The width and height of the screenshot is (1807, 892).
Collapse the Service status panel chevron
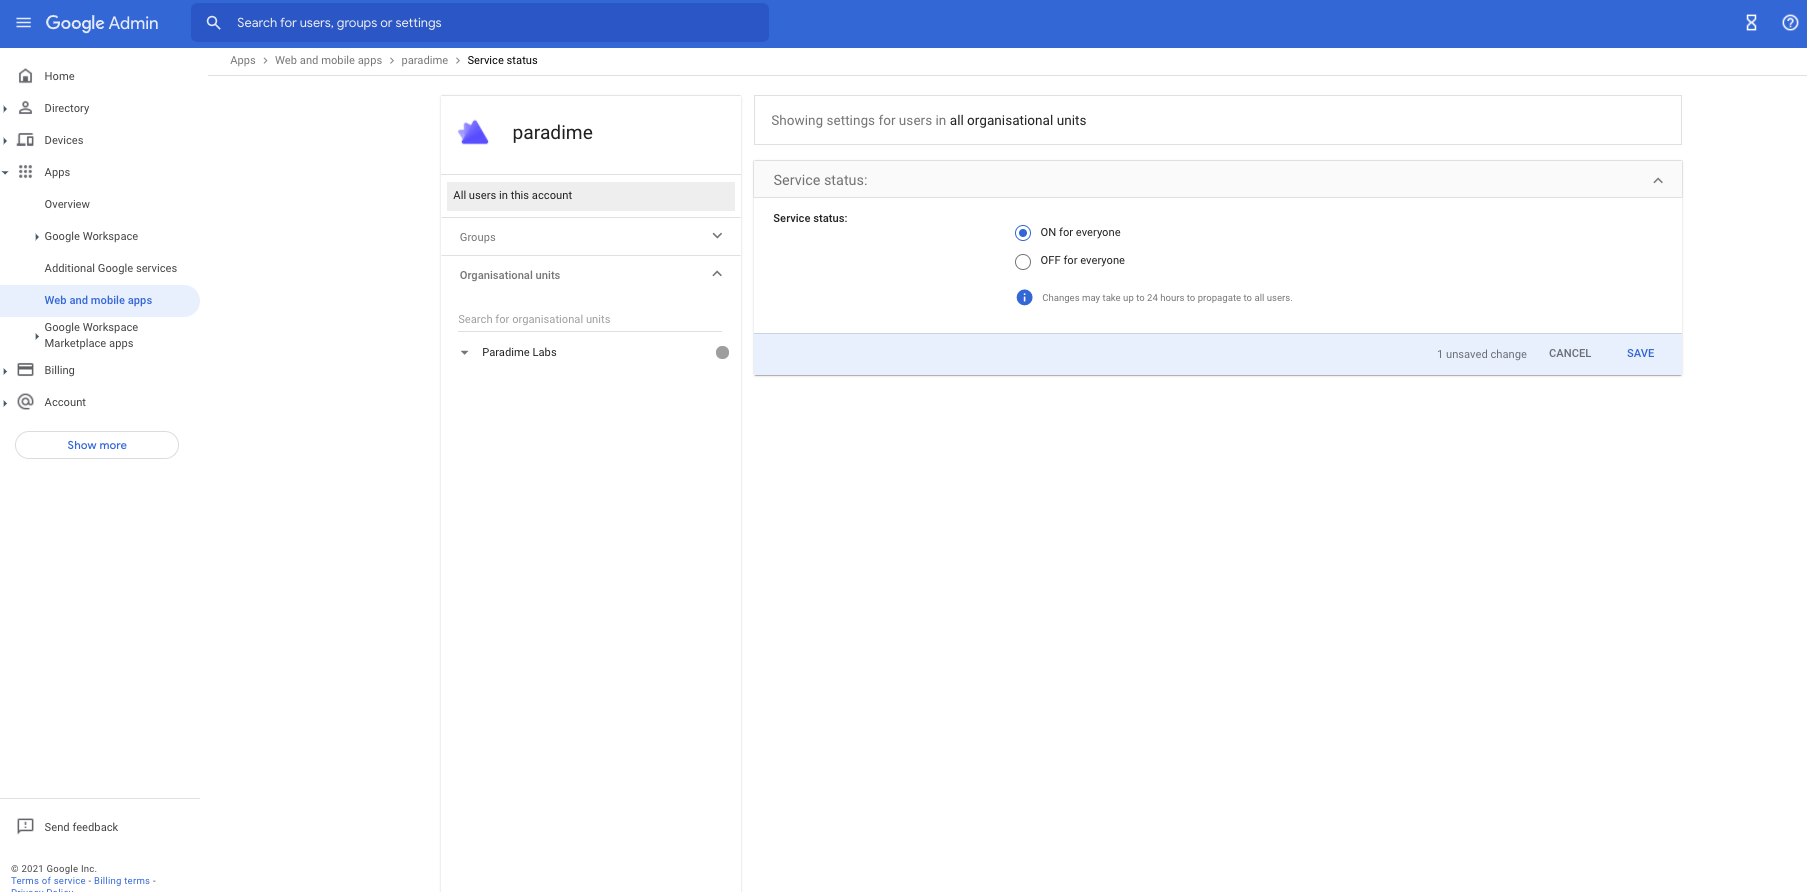1658,181
